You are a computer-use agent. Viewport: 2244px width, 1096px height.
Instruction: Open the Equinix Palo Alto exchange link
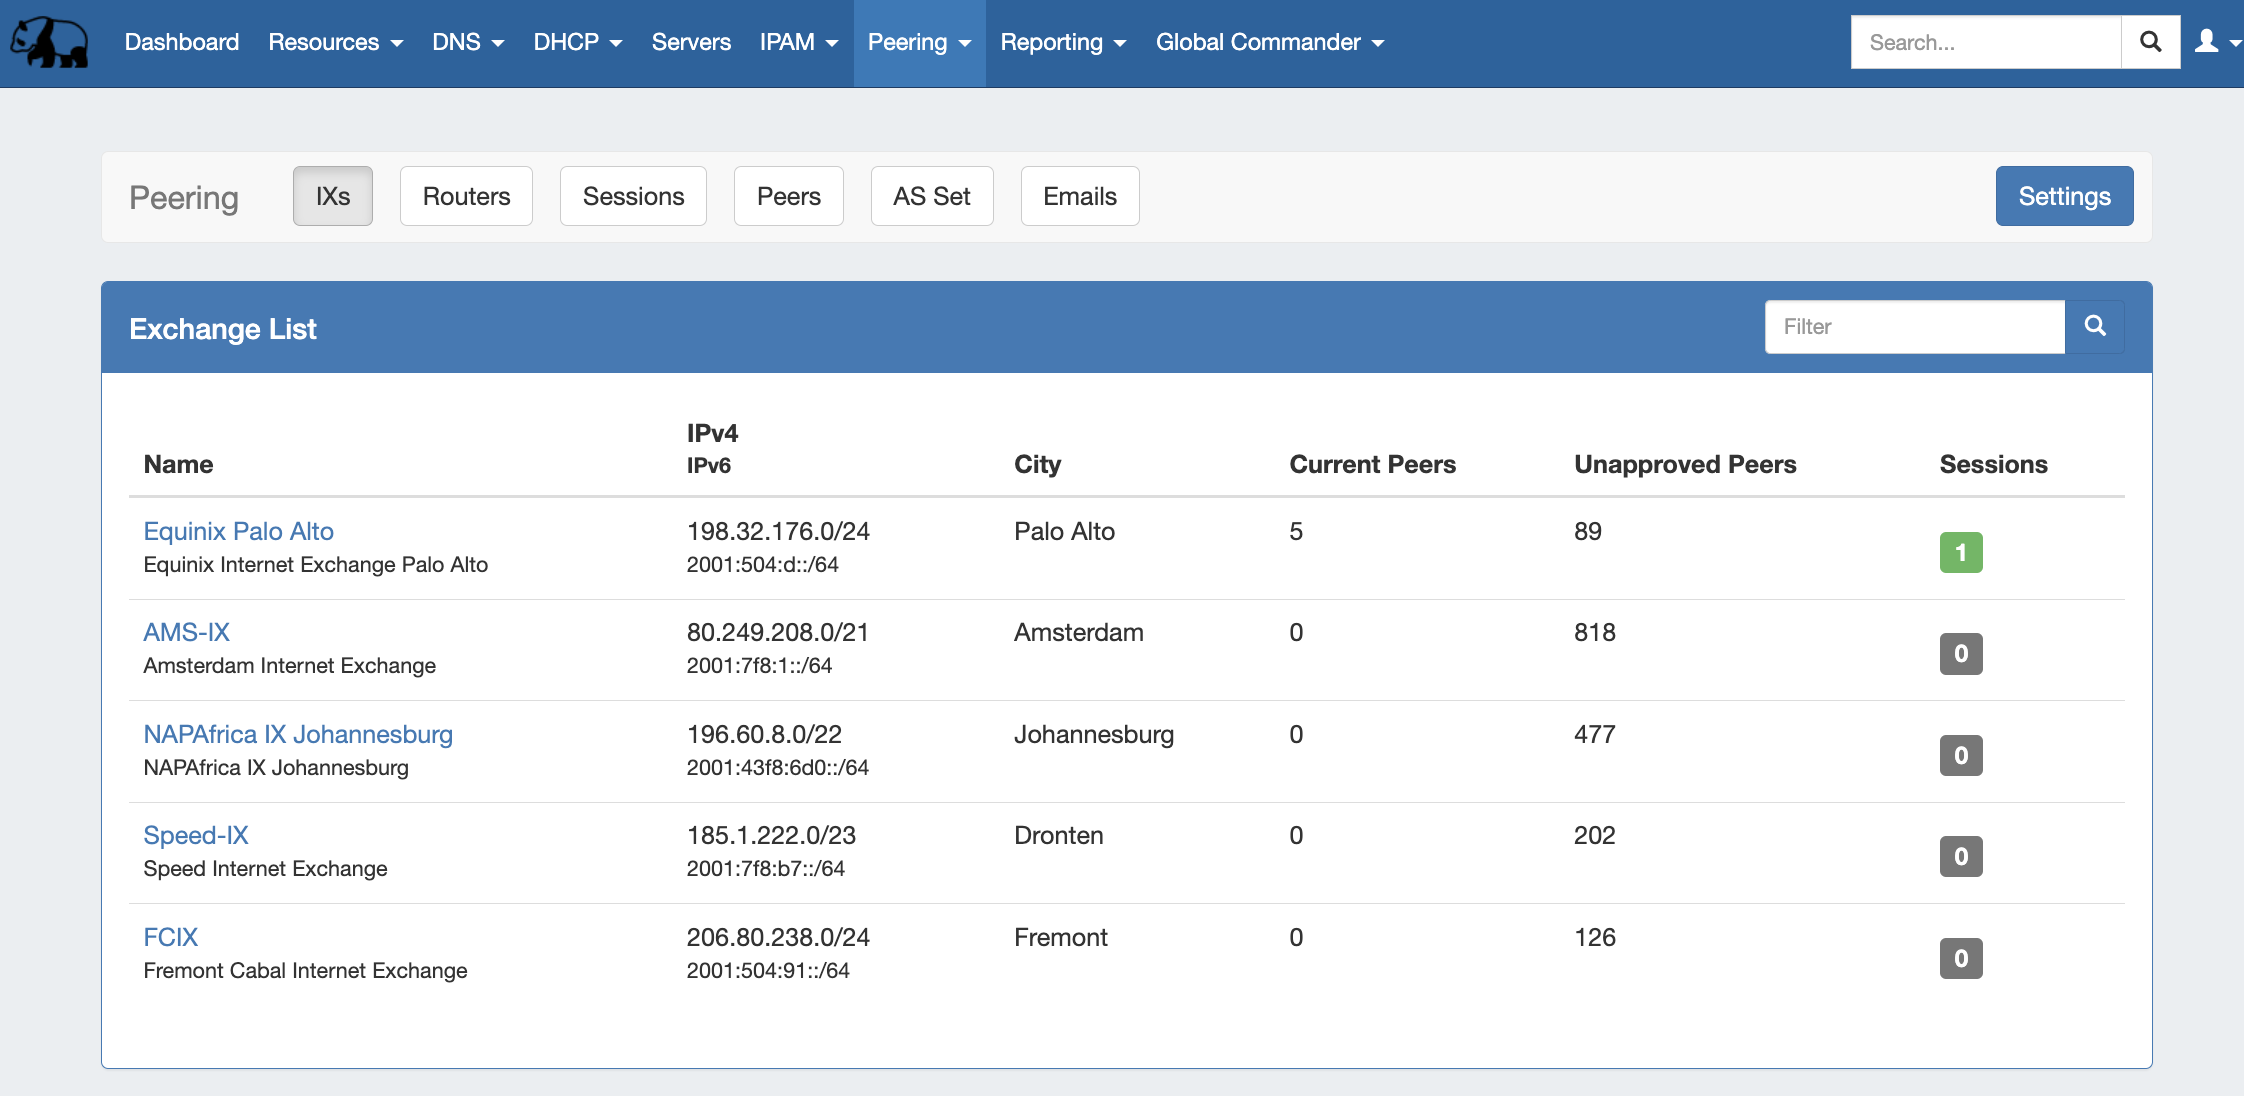pos(238,531)
